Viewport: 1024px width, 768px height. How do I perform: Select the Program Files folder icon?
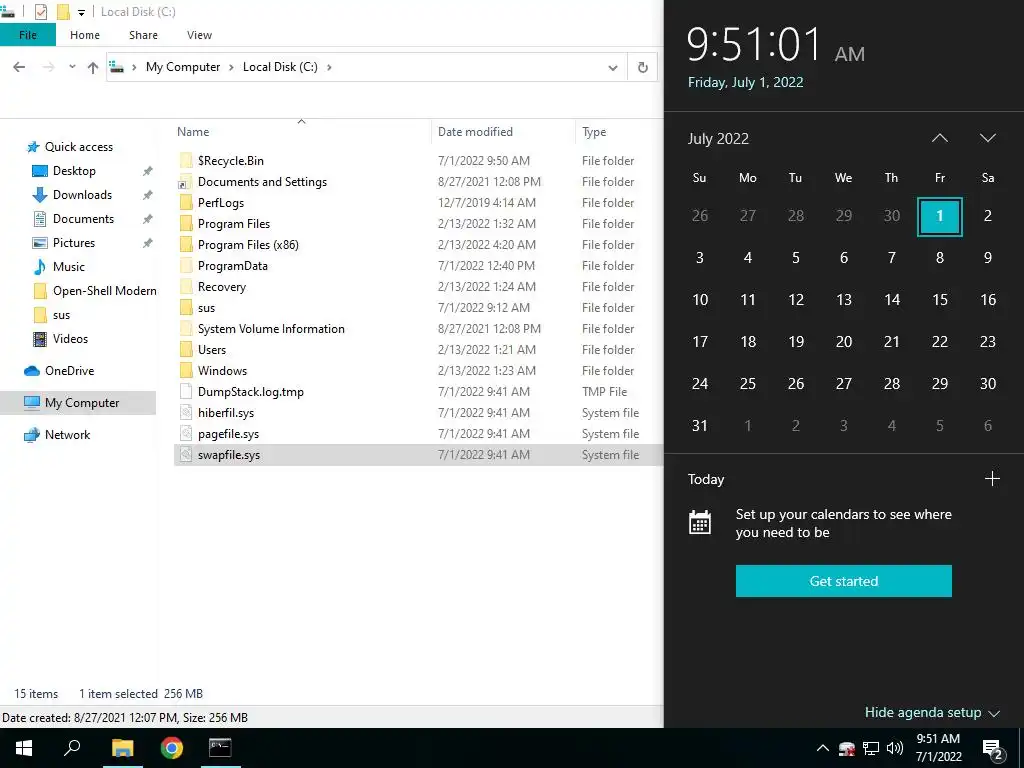coord(186,223)
